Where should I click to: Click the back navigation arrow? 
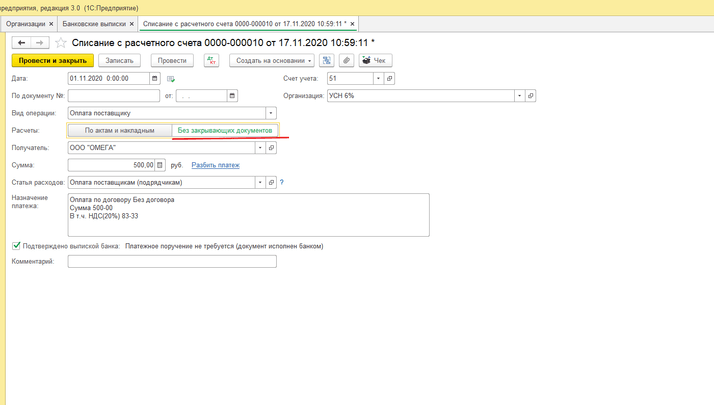(22, 43)
